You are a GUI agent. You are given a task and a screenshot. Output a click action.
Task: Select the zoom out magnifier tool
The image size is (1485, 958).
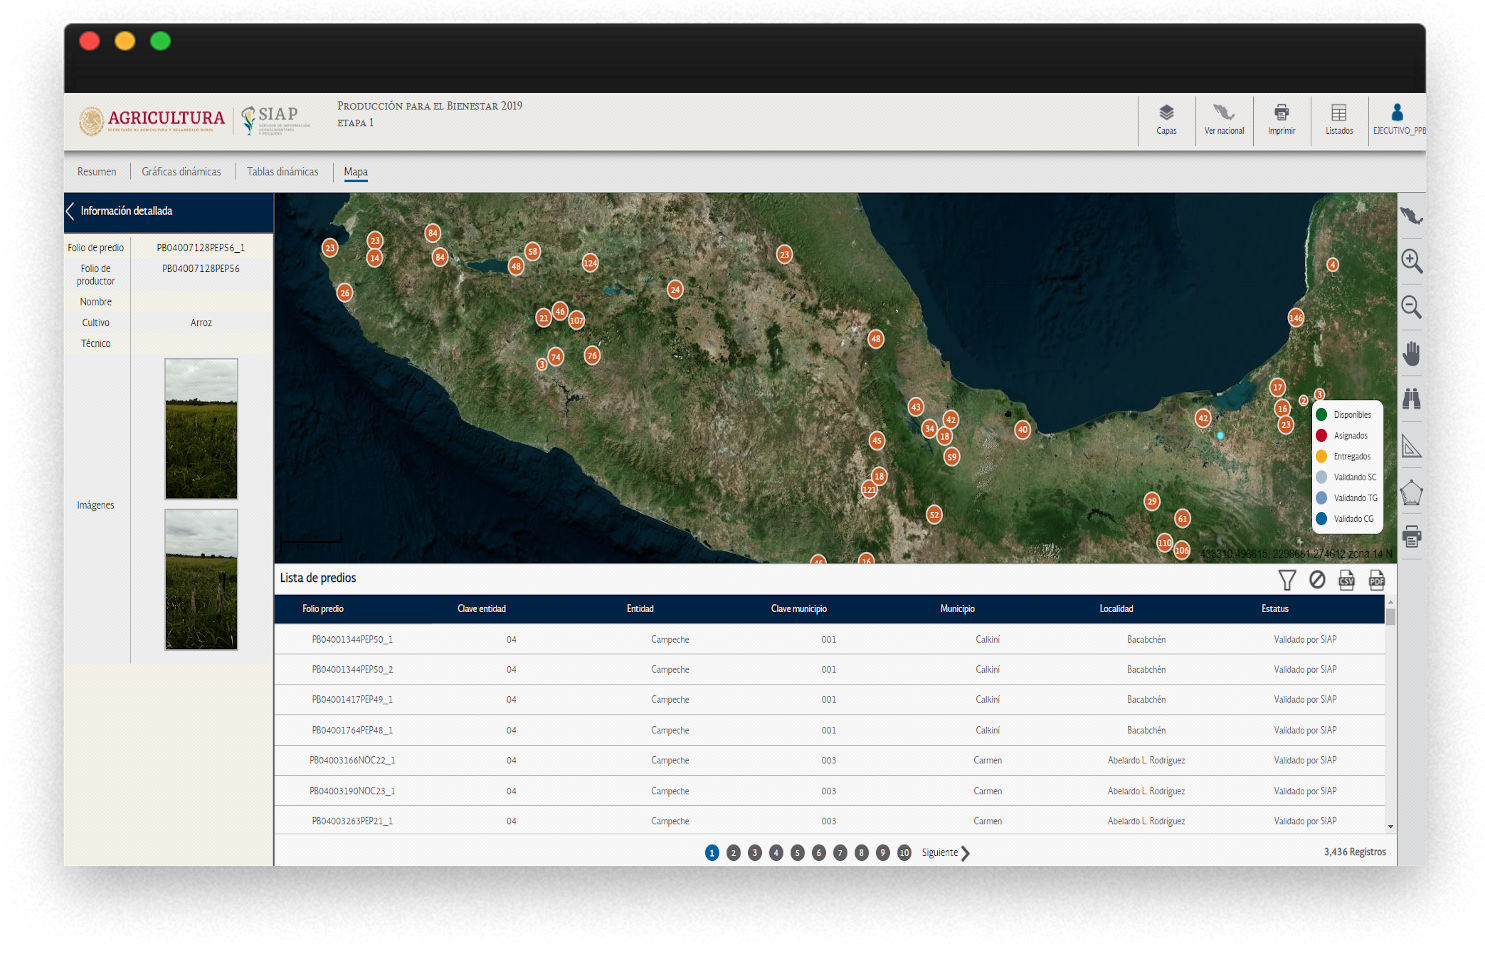tap(1411, 307)
